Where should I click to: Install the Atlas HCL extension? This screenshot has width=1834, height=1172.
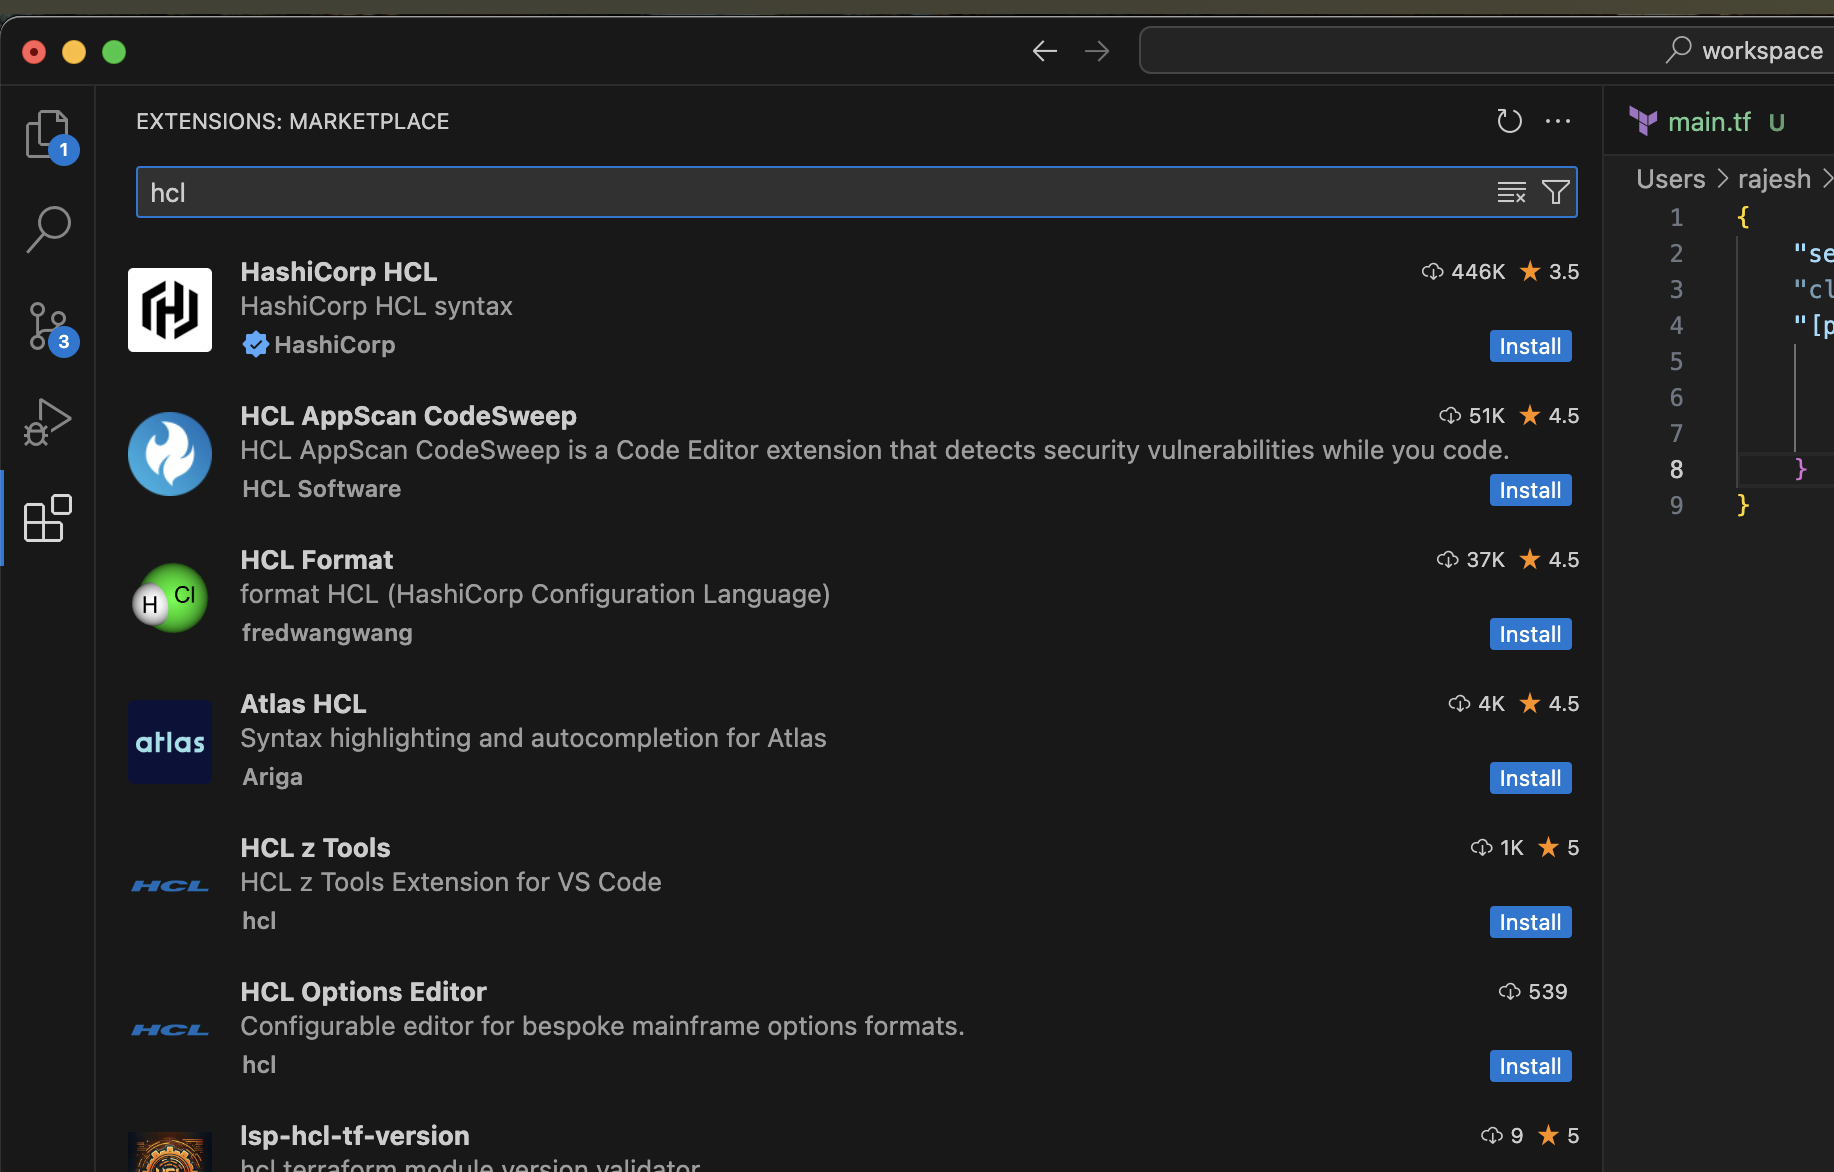coord(1529,778)
